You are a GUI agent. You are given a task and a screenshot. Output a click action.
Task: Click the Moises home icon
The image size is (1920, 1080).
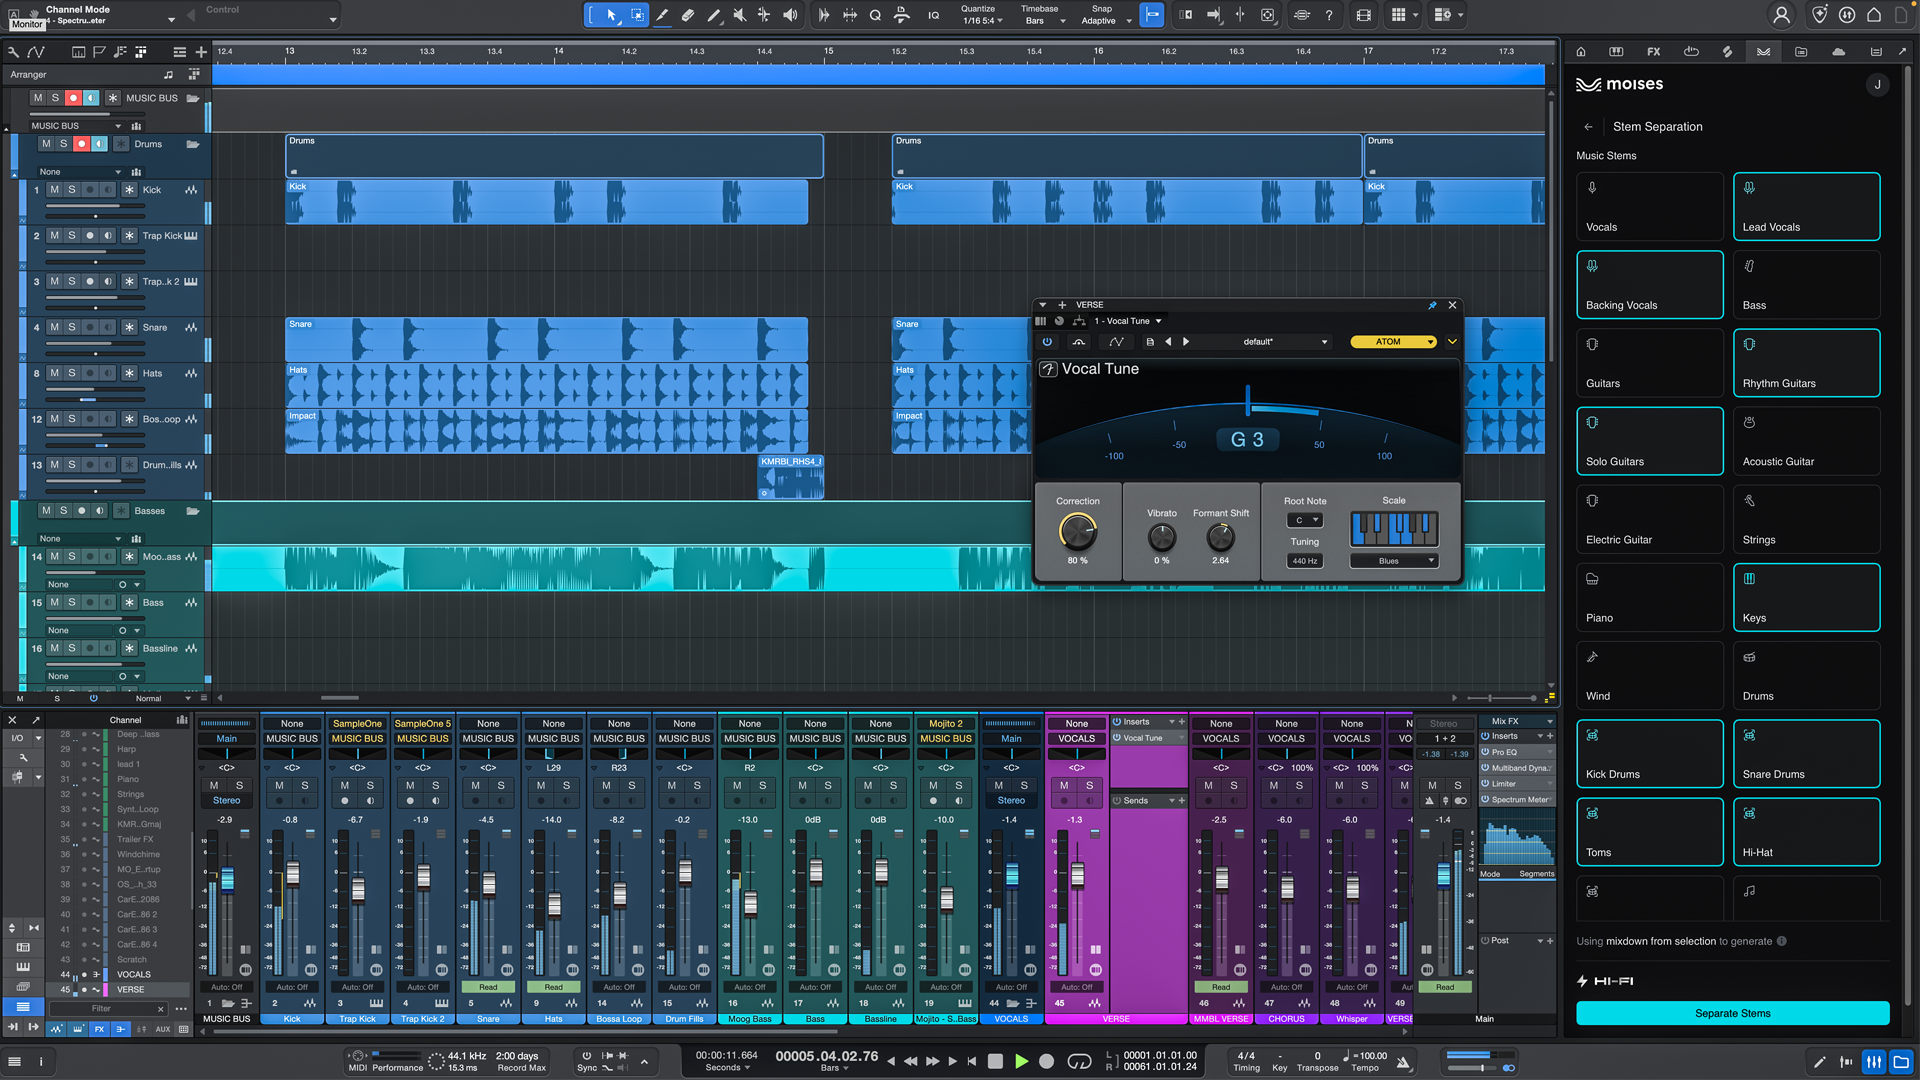1581,52
